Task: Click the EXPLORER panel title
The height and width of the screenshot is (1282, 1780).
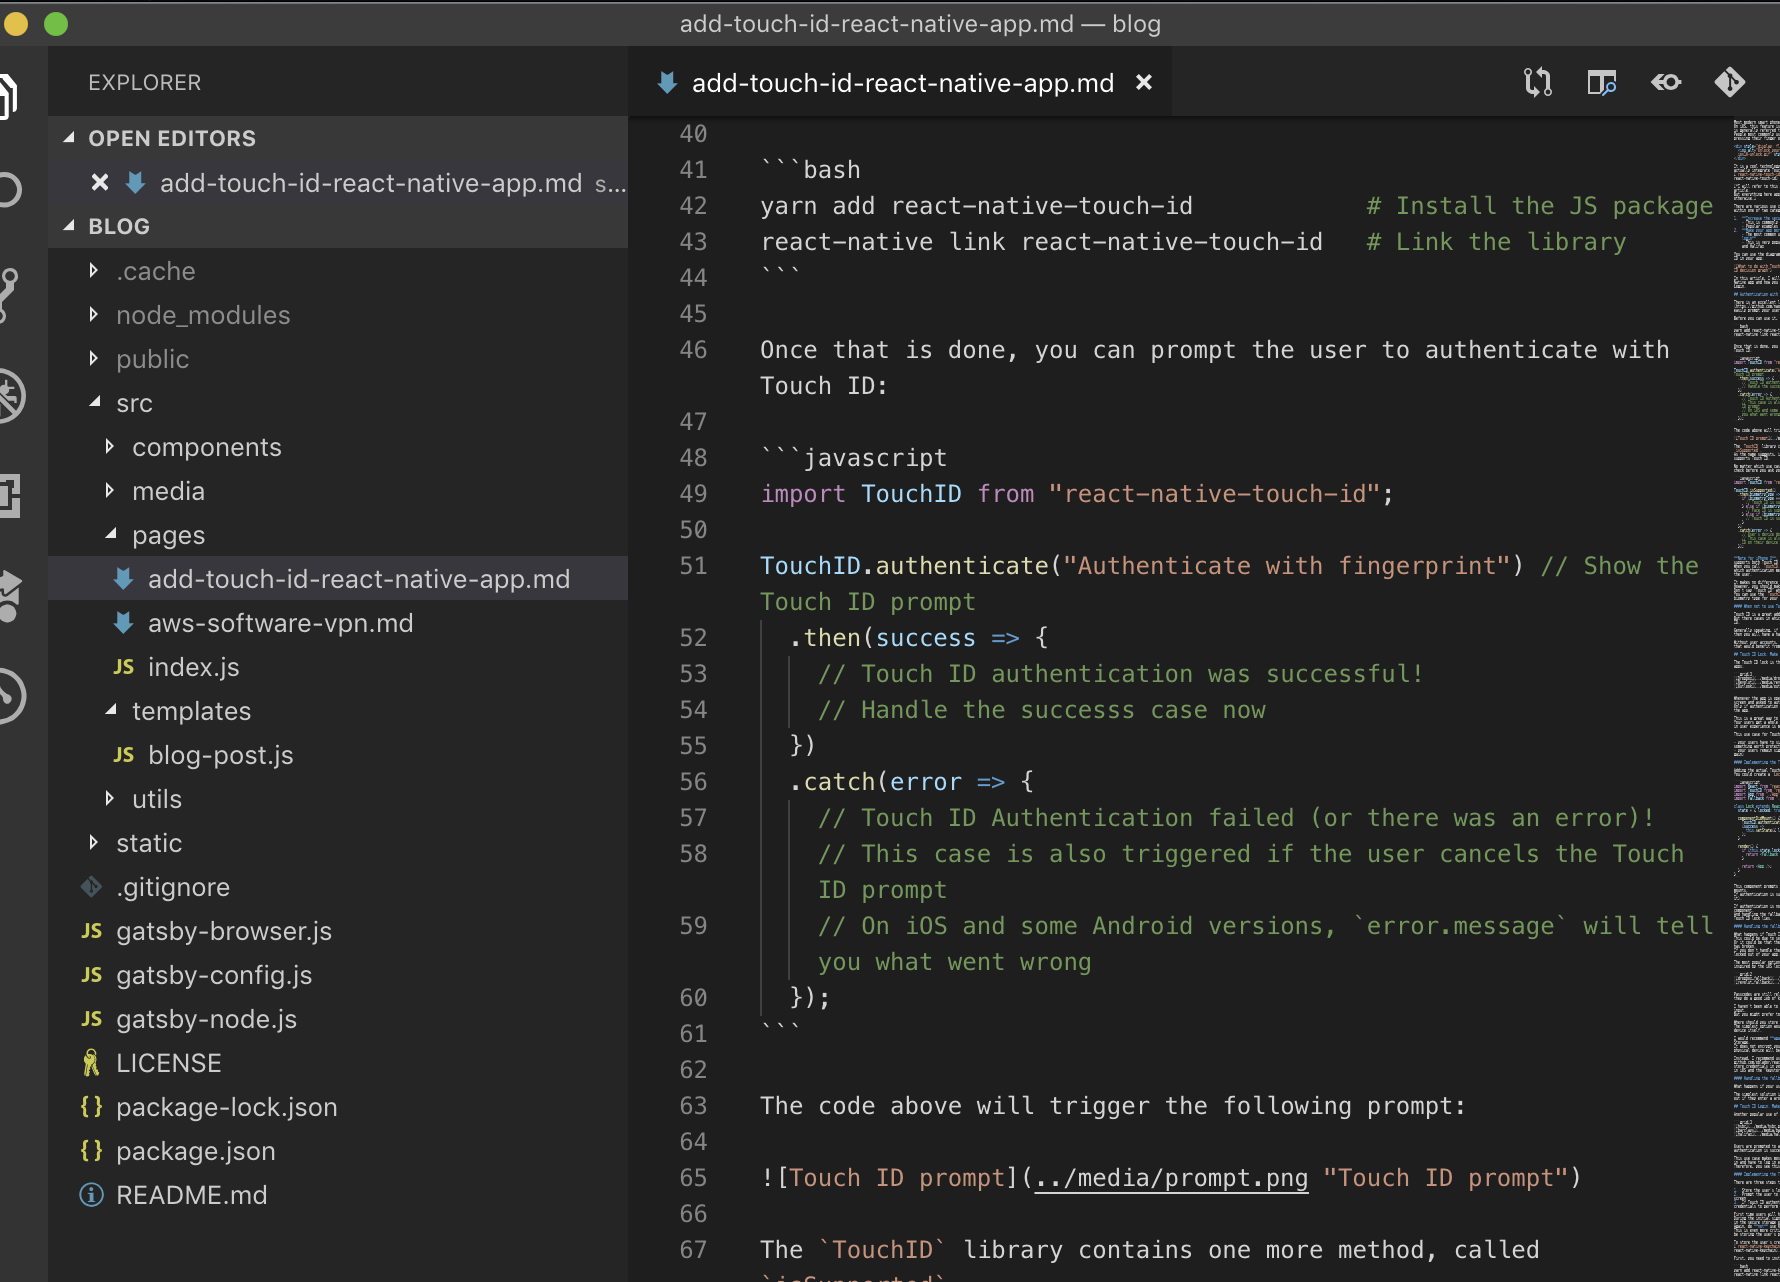Action: point(144,83)
